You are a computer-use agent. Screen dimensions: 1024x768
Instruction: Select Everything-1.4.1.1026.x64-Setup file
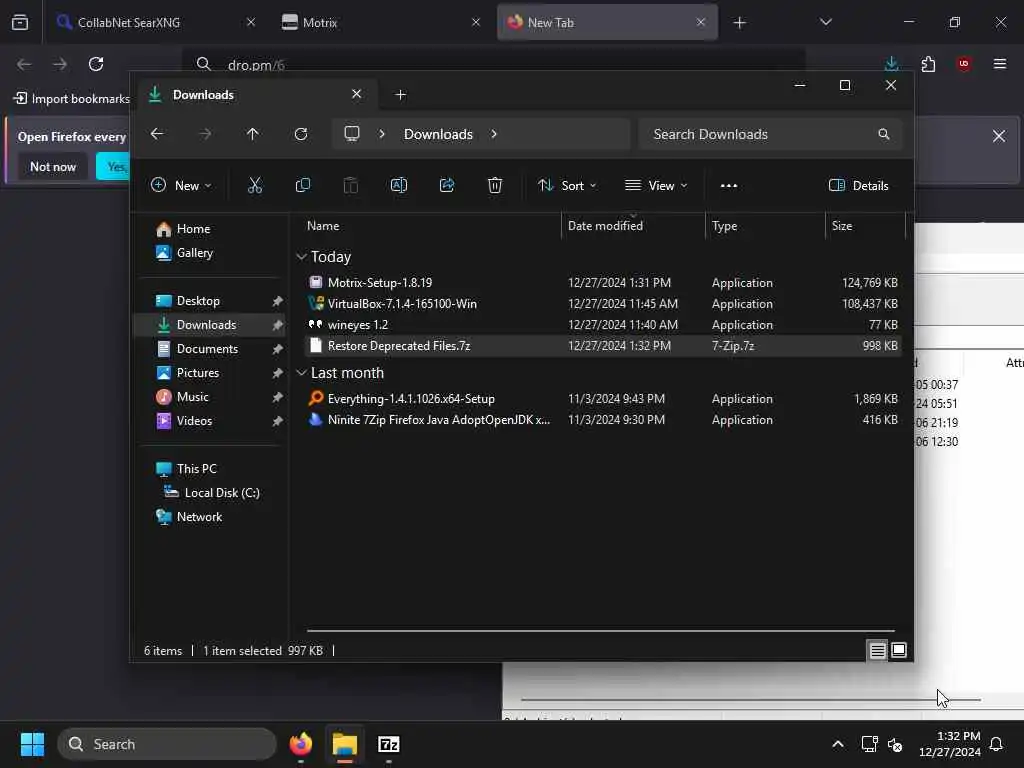603,399
